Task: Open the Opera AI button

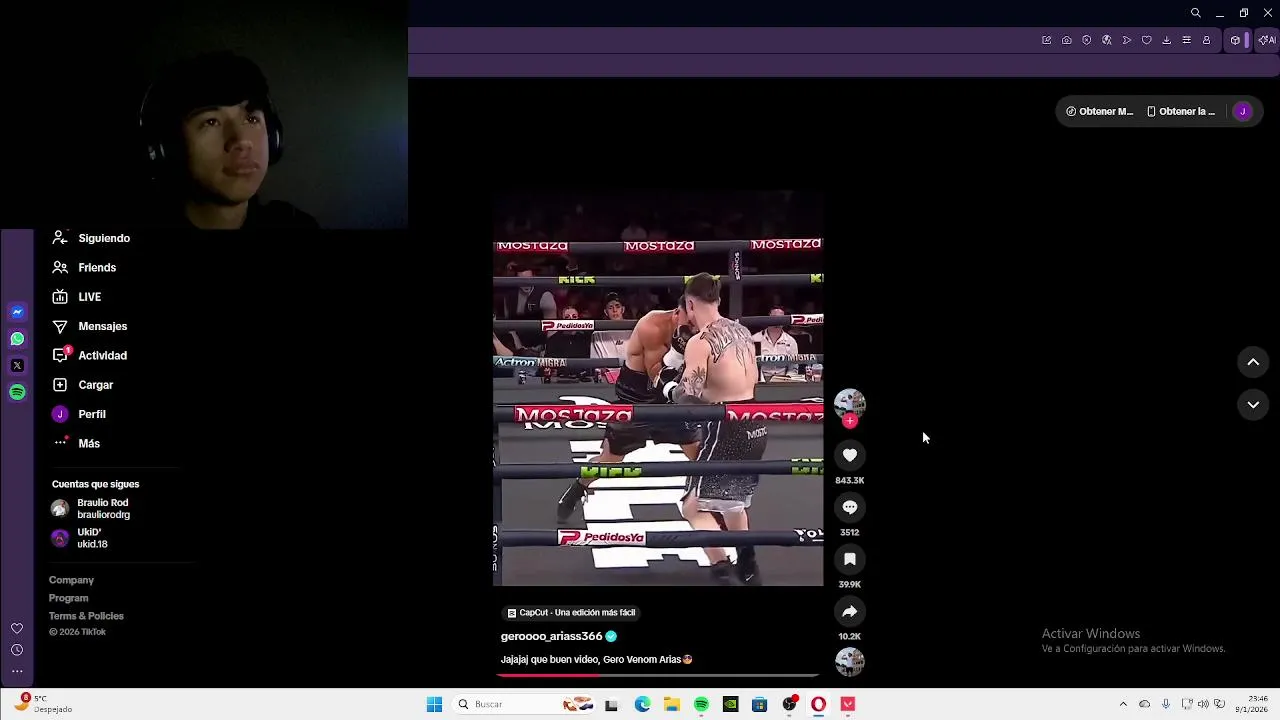Action: [1267, 40]
